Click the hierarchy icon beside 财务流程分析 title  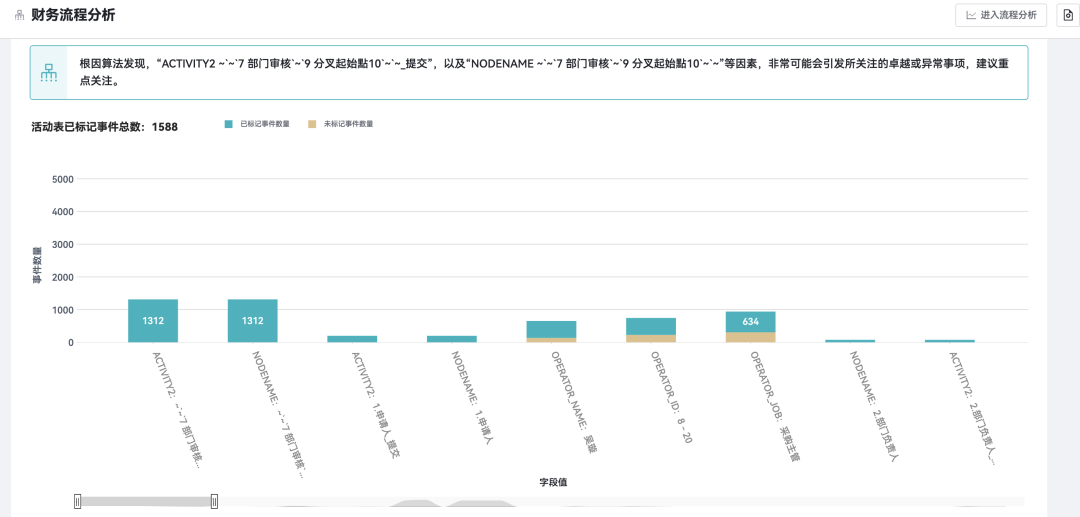point(19,15)
